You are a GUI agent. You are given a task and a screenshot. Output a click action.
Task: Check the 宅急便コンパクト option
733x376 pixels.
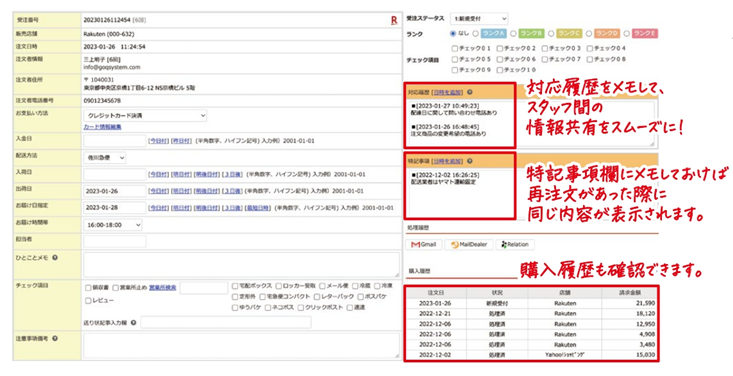[x=262, y=296]
